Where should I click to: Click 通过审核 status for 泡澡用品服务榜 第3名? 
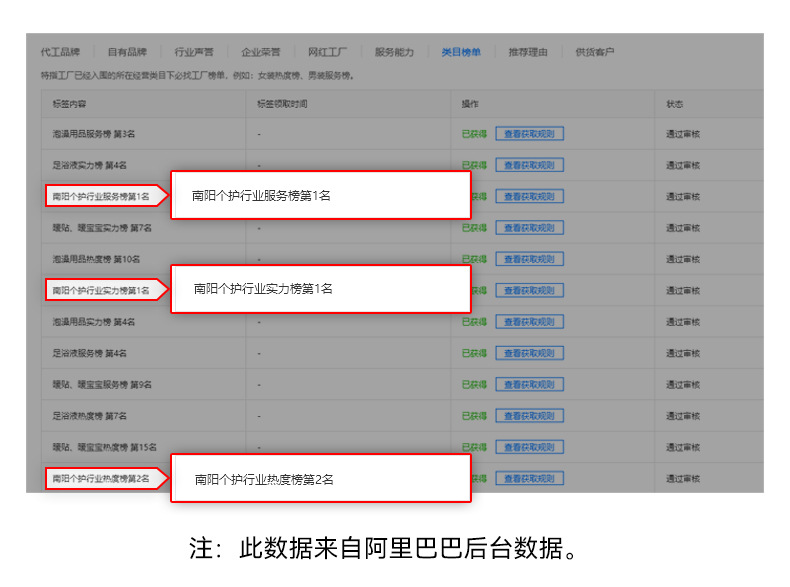point(683,134)
